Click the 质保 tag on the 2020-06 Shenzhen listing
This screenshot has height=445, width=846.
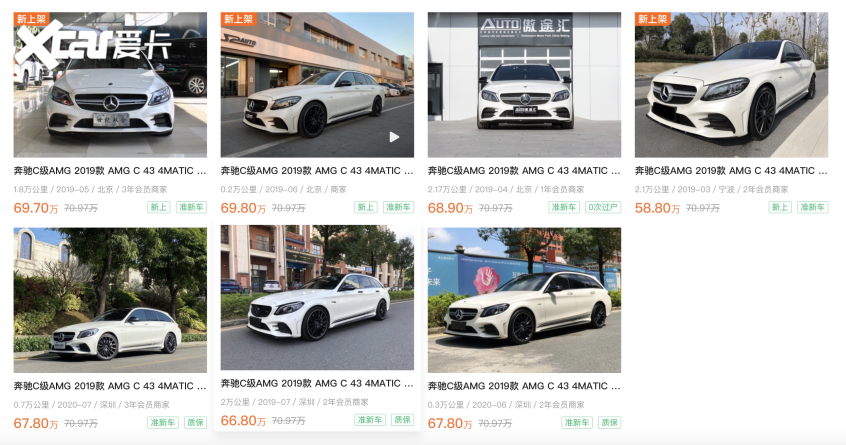(x=610, y=422)
